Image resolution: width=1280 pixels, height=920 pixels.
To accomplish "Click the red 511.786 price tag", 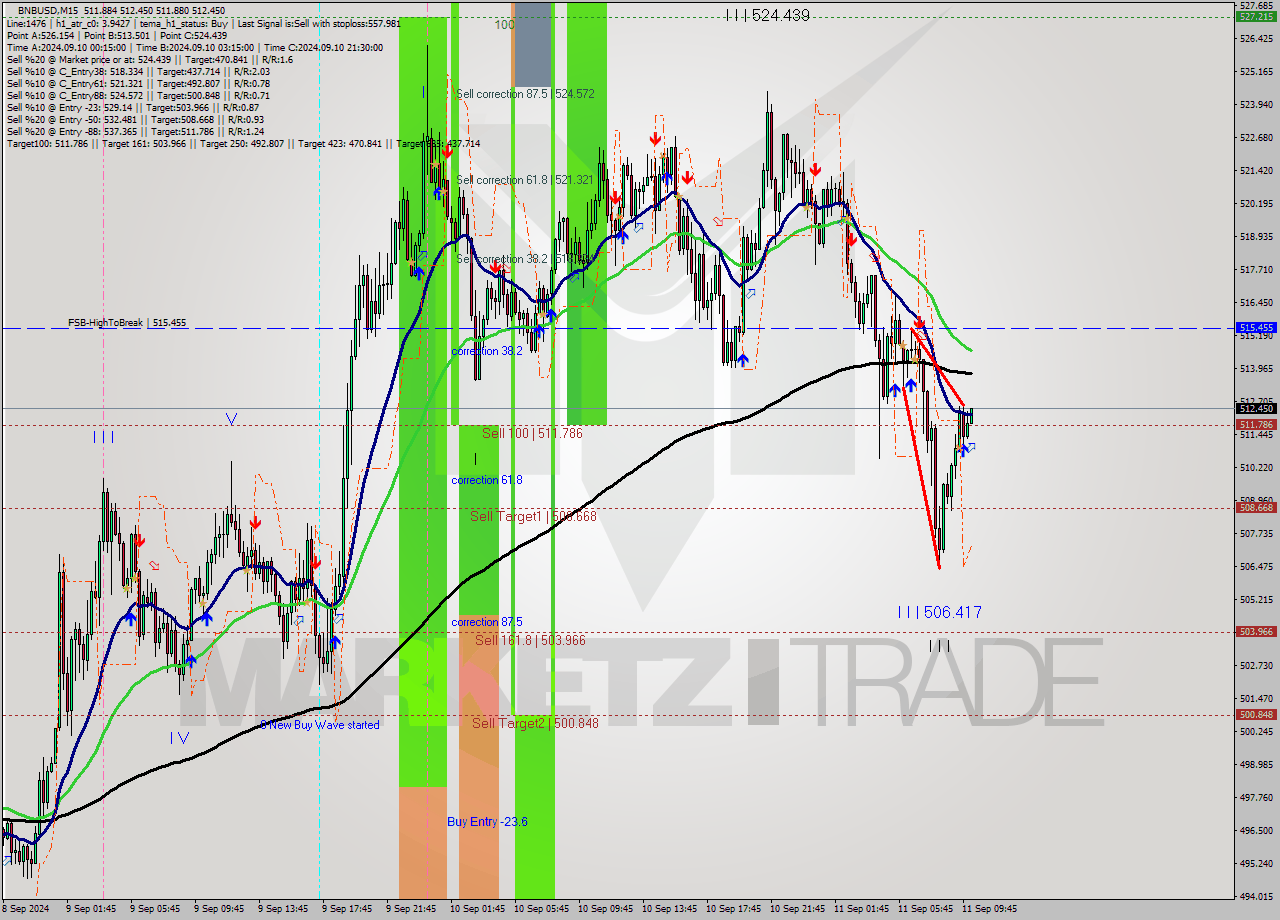I will click(1256, 424).
